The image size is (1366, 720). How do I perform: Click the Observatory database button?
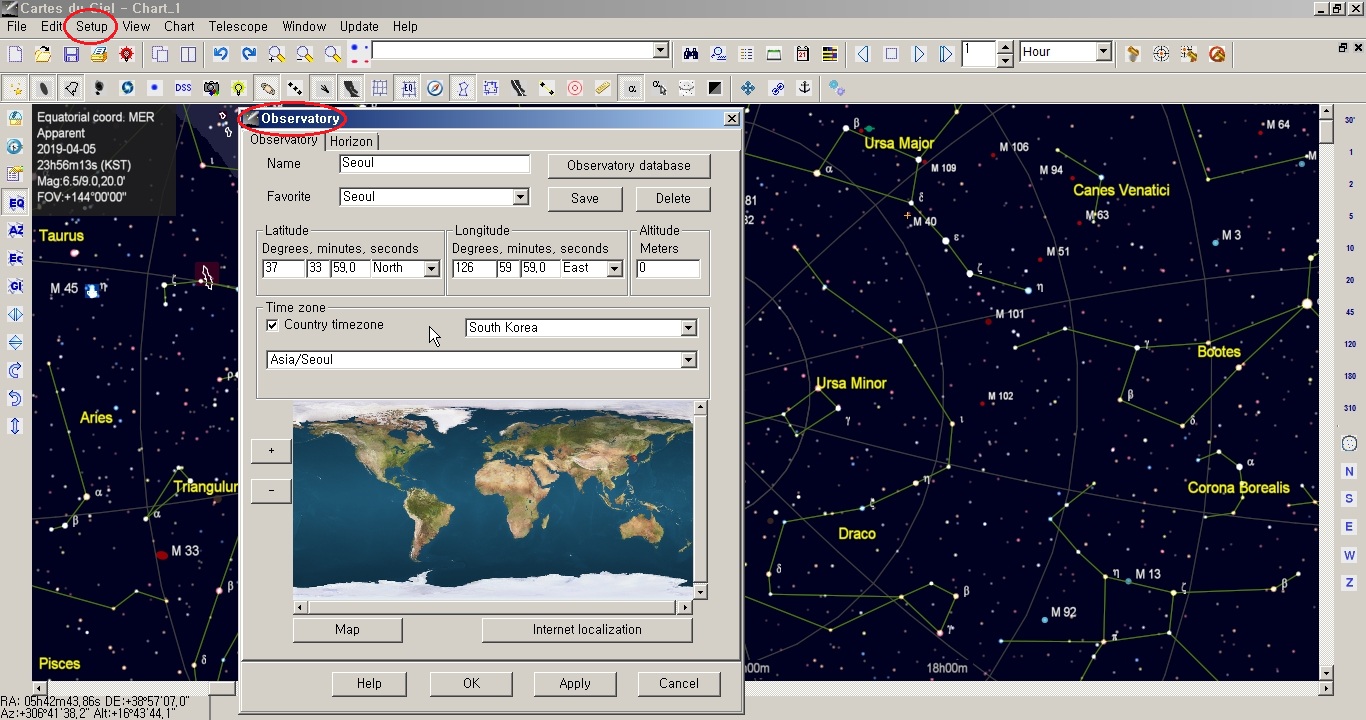coord(628,166)
